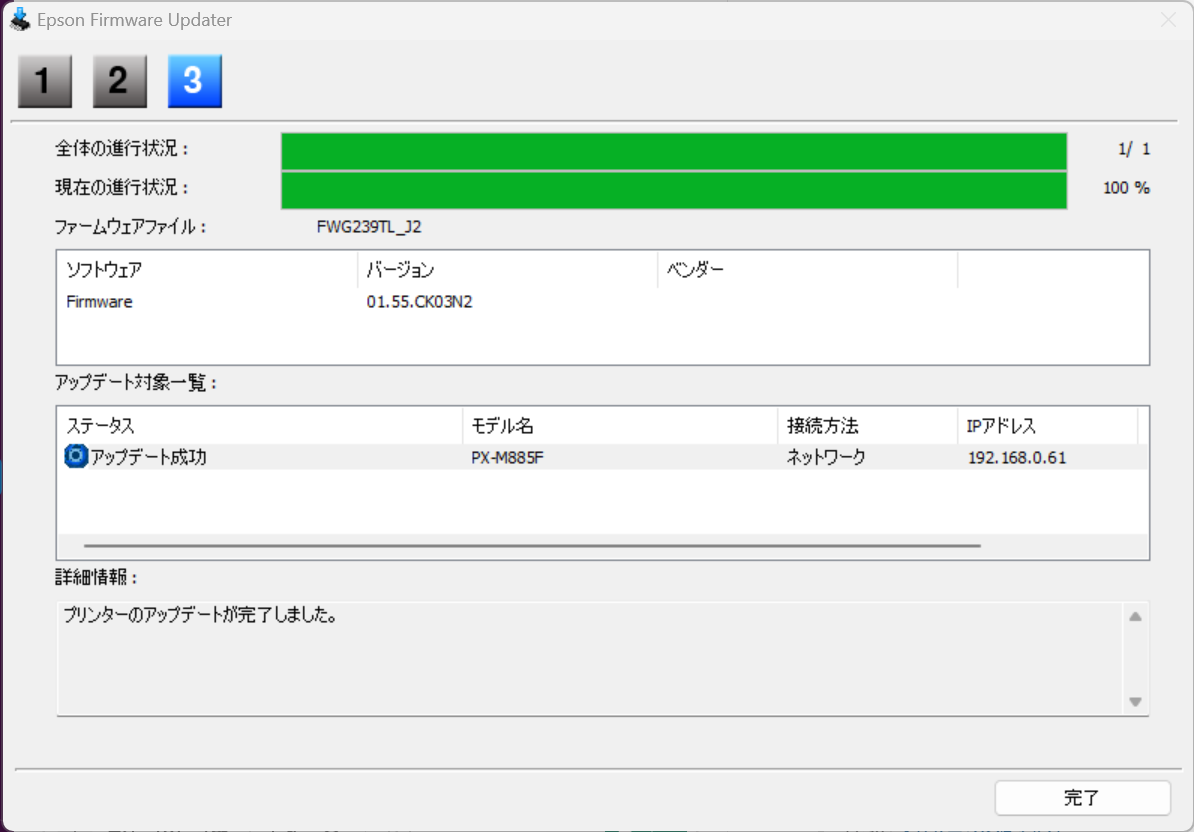Click the Epson Firmware Updater title icon
Viewport: 1194px width, 832px height.
click(x=20, y=19)
